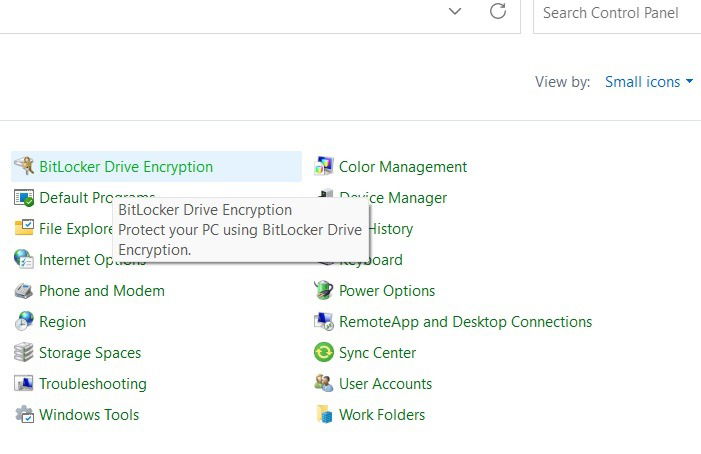Click the Phone and Modem icon

[24, 291]
